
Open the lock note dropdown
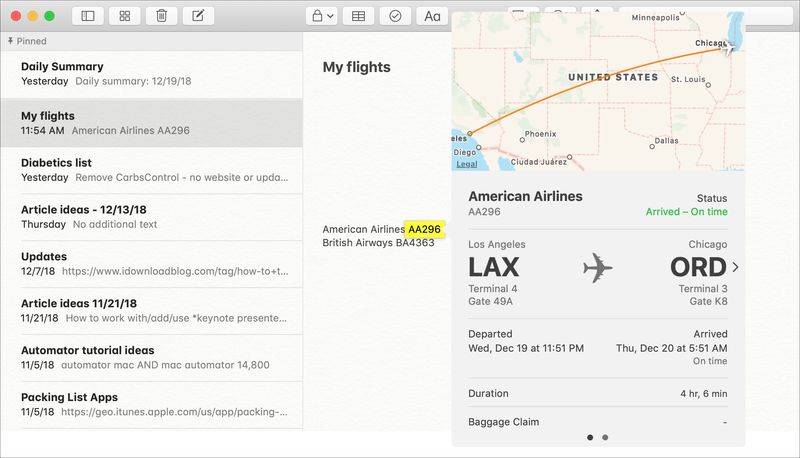tap(322, 16)
